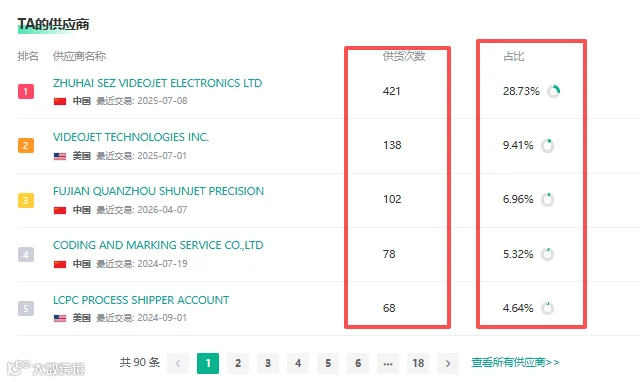The height and width of the screenshot is (382, 640).
Task: Select page 5 in pagination
Action: coord(328,363)
